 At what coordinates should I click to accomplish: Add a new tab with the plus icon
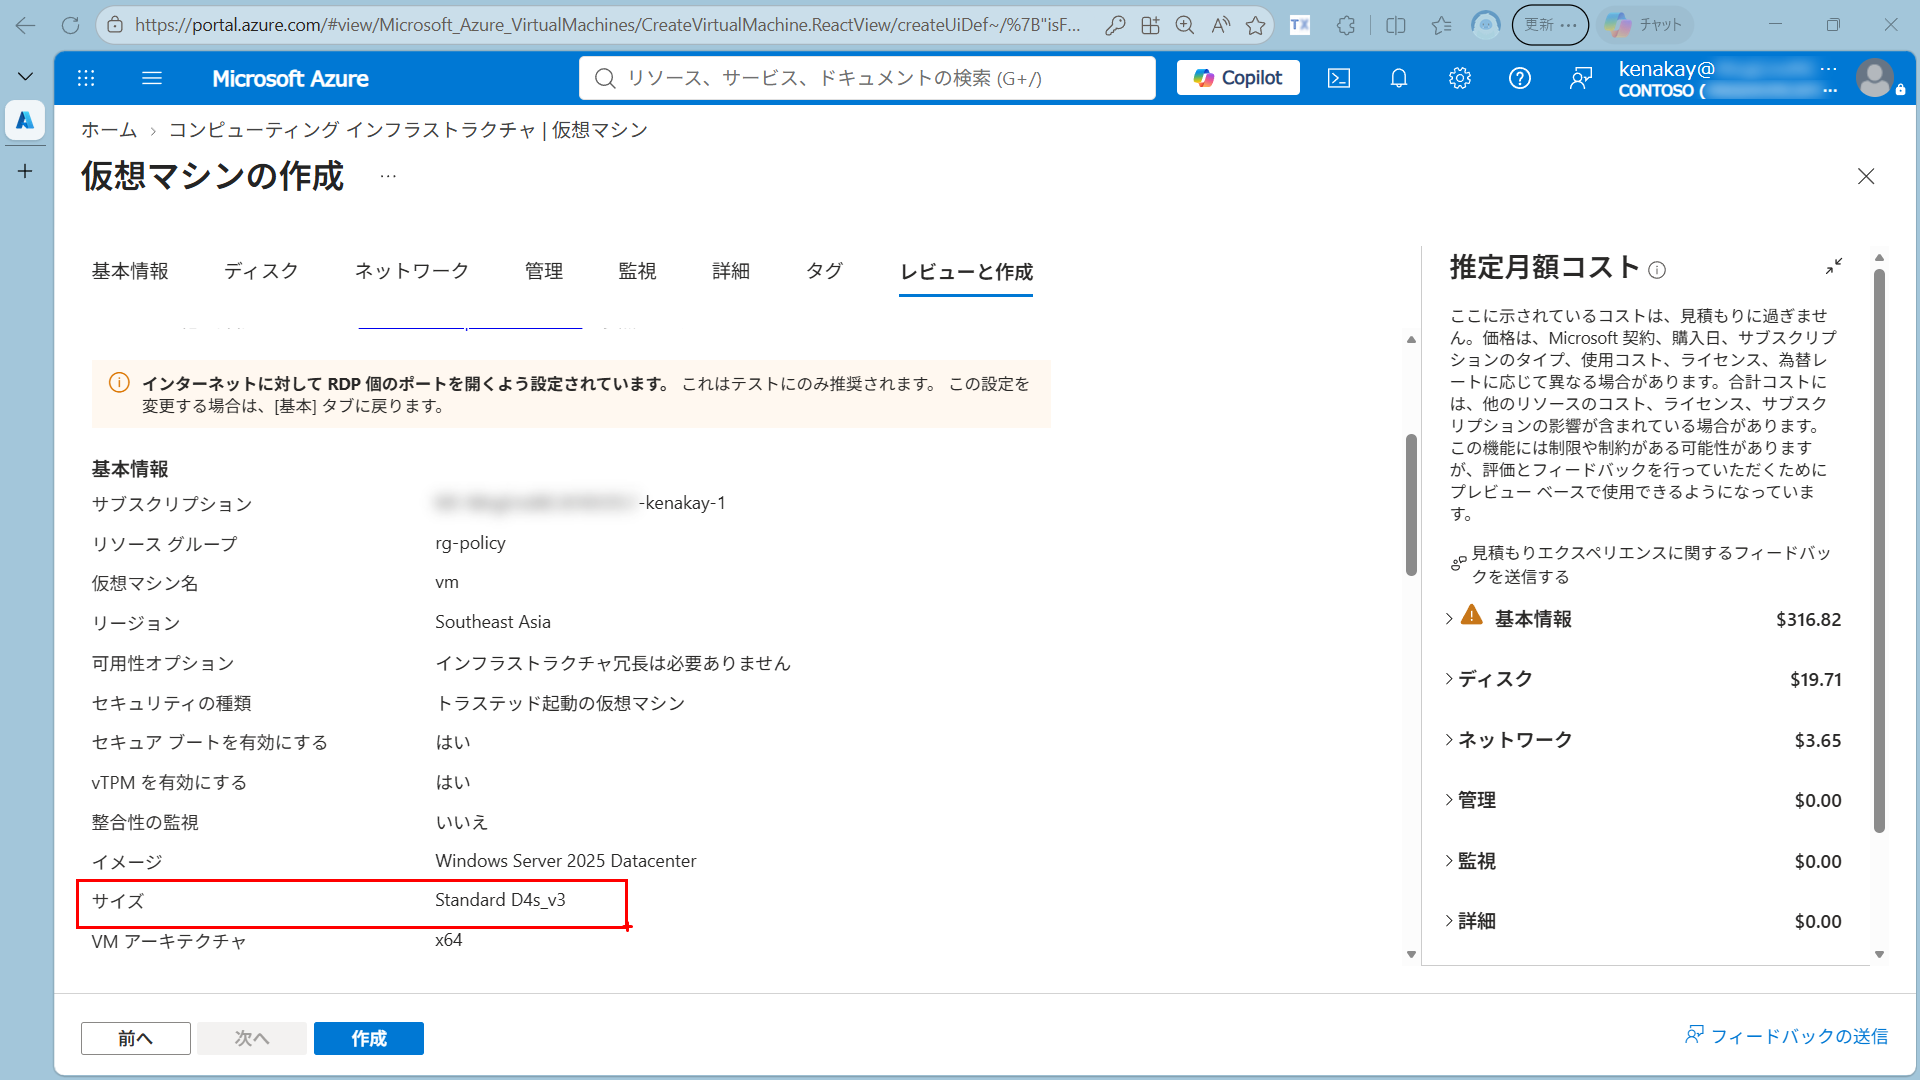click(25, 171)
